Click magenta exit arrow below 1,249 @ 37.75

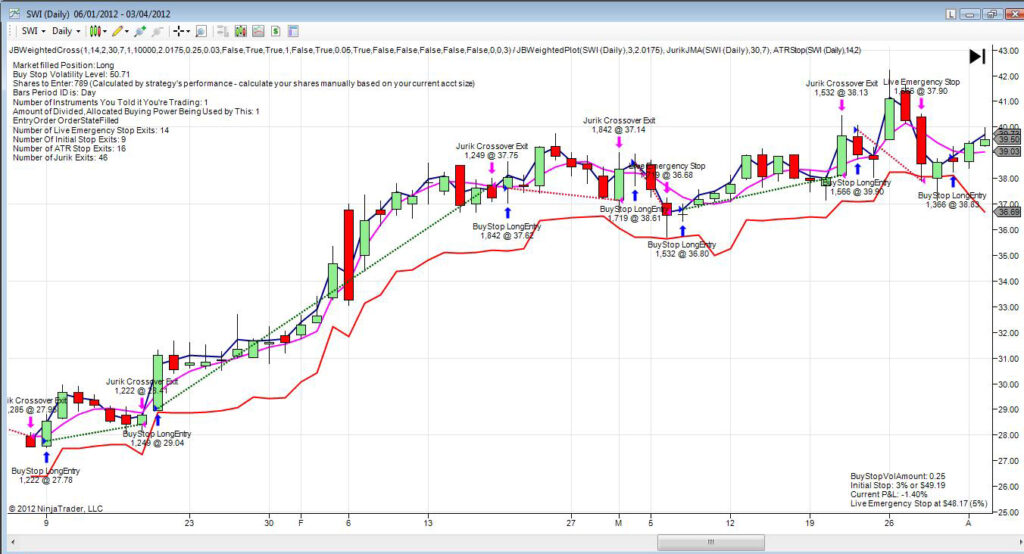492,168
